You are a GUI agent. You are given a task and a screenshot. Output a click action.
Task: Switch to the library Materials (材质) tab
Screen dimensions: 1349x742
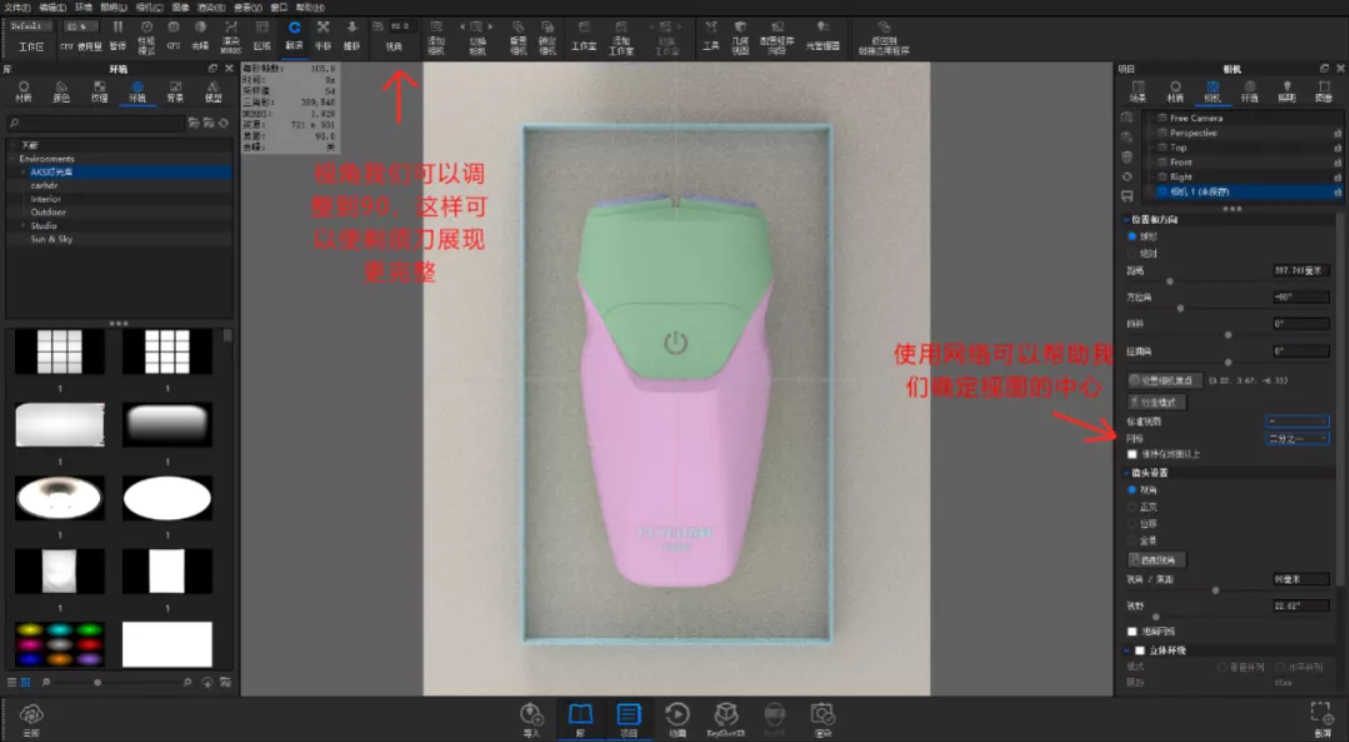[x=24, y=92]
